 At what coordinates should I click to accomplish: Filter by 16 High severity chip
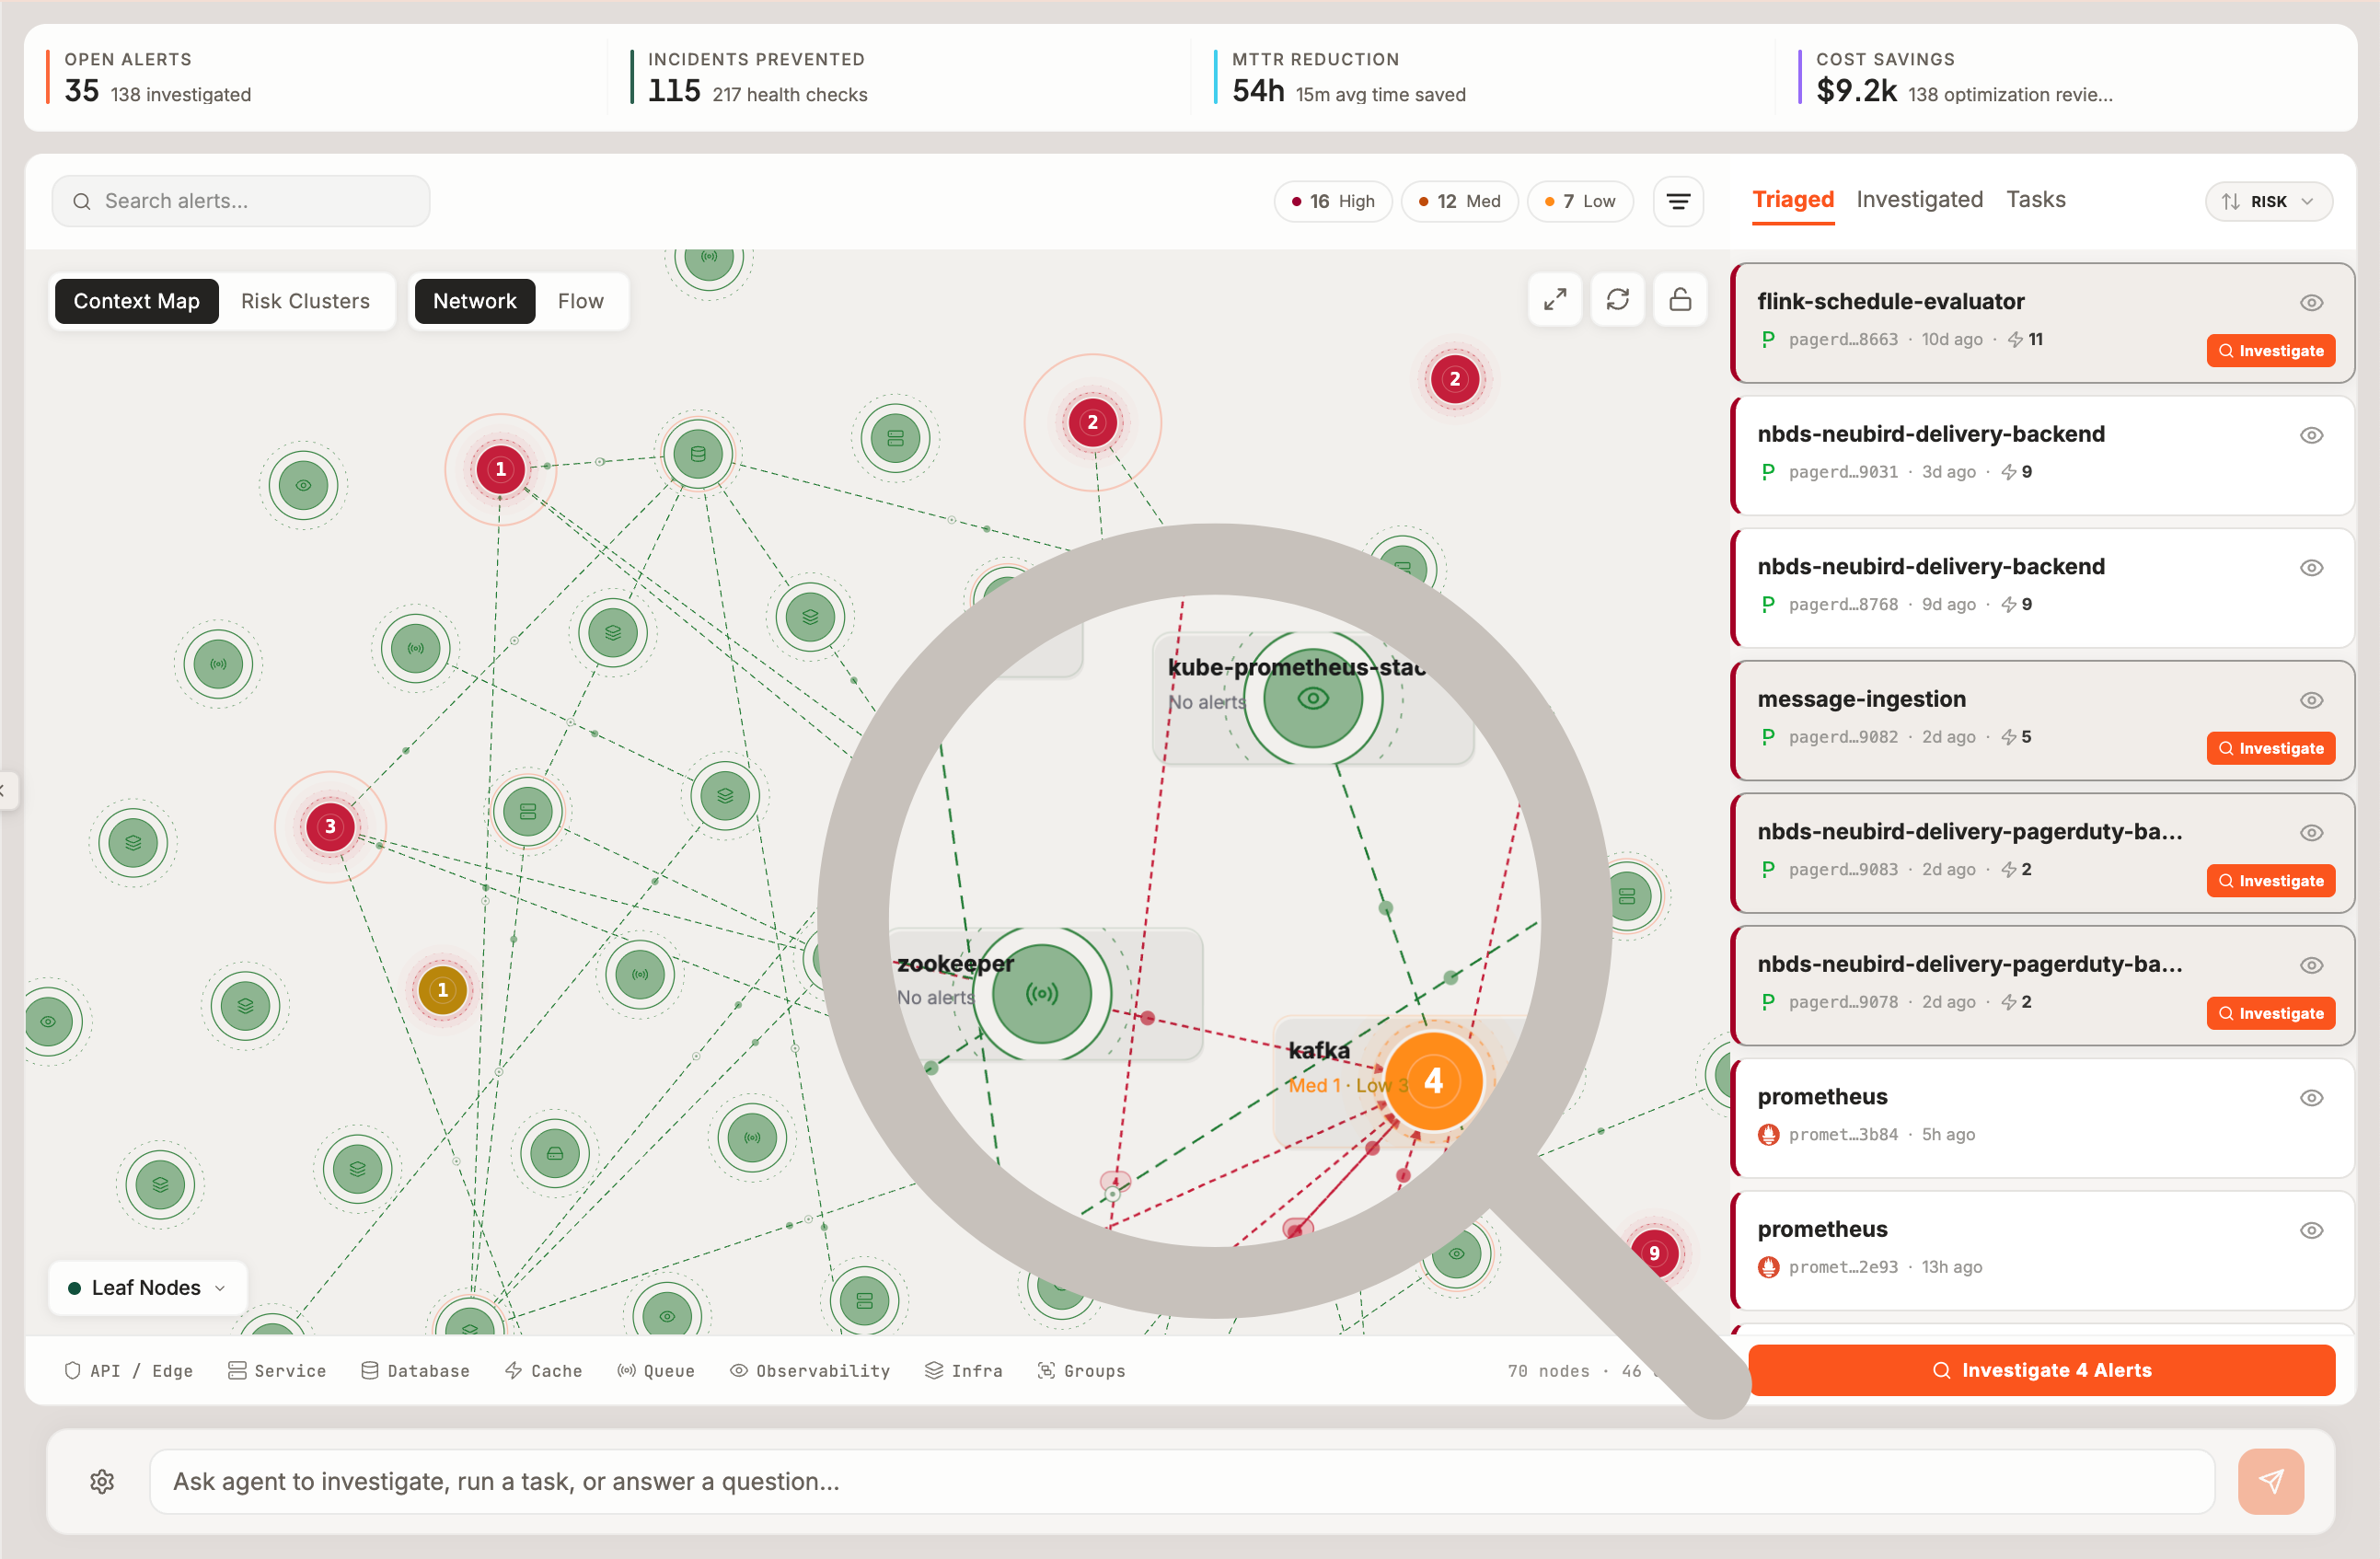(x=1333, y=201)
